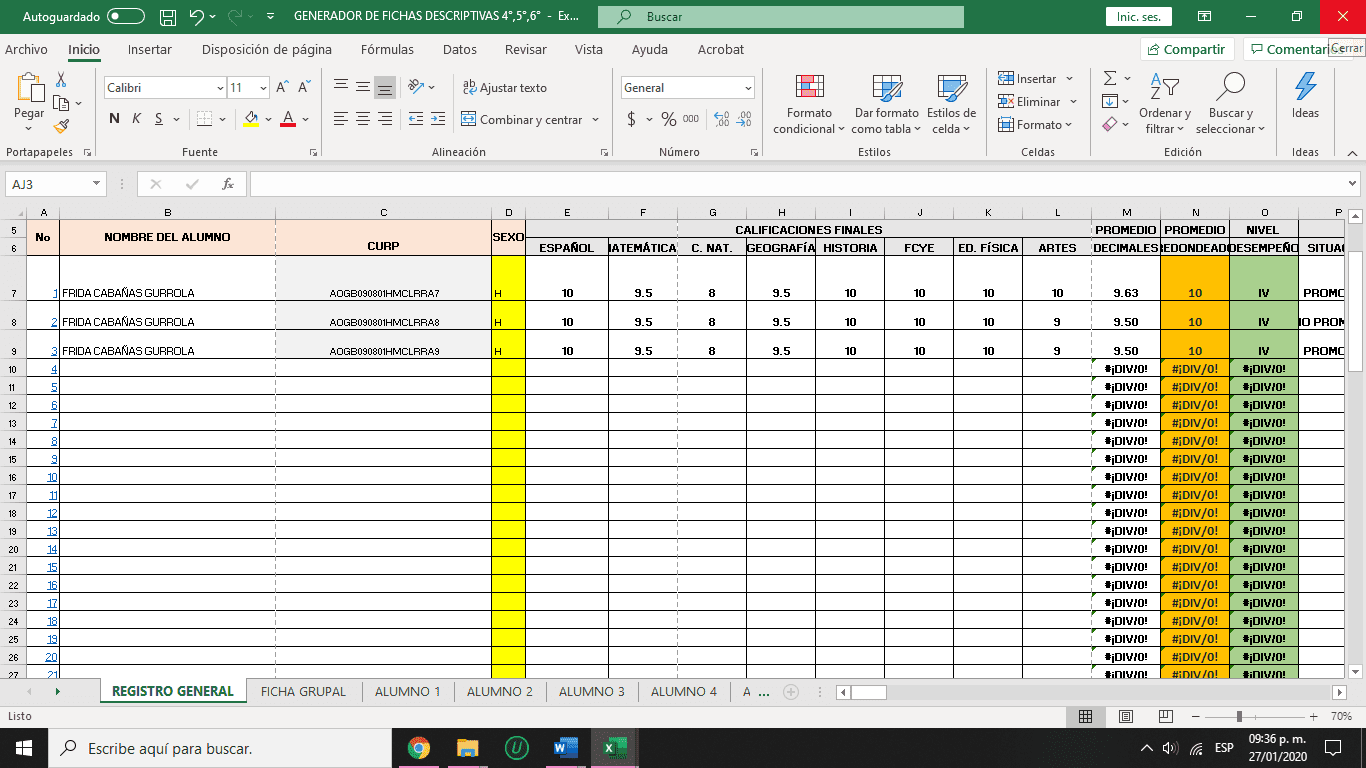Click the Format Painter brush icon
Screen dimensions: 1366x768
[x=61, y=127]
